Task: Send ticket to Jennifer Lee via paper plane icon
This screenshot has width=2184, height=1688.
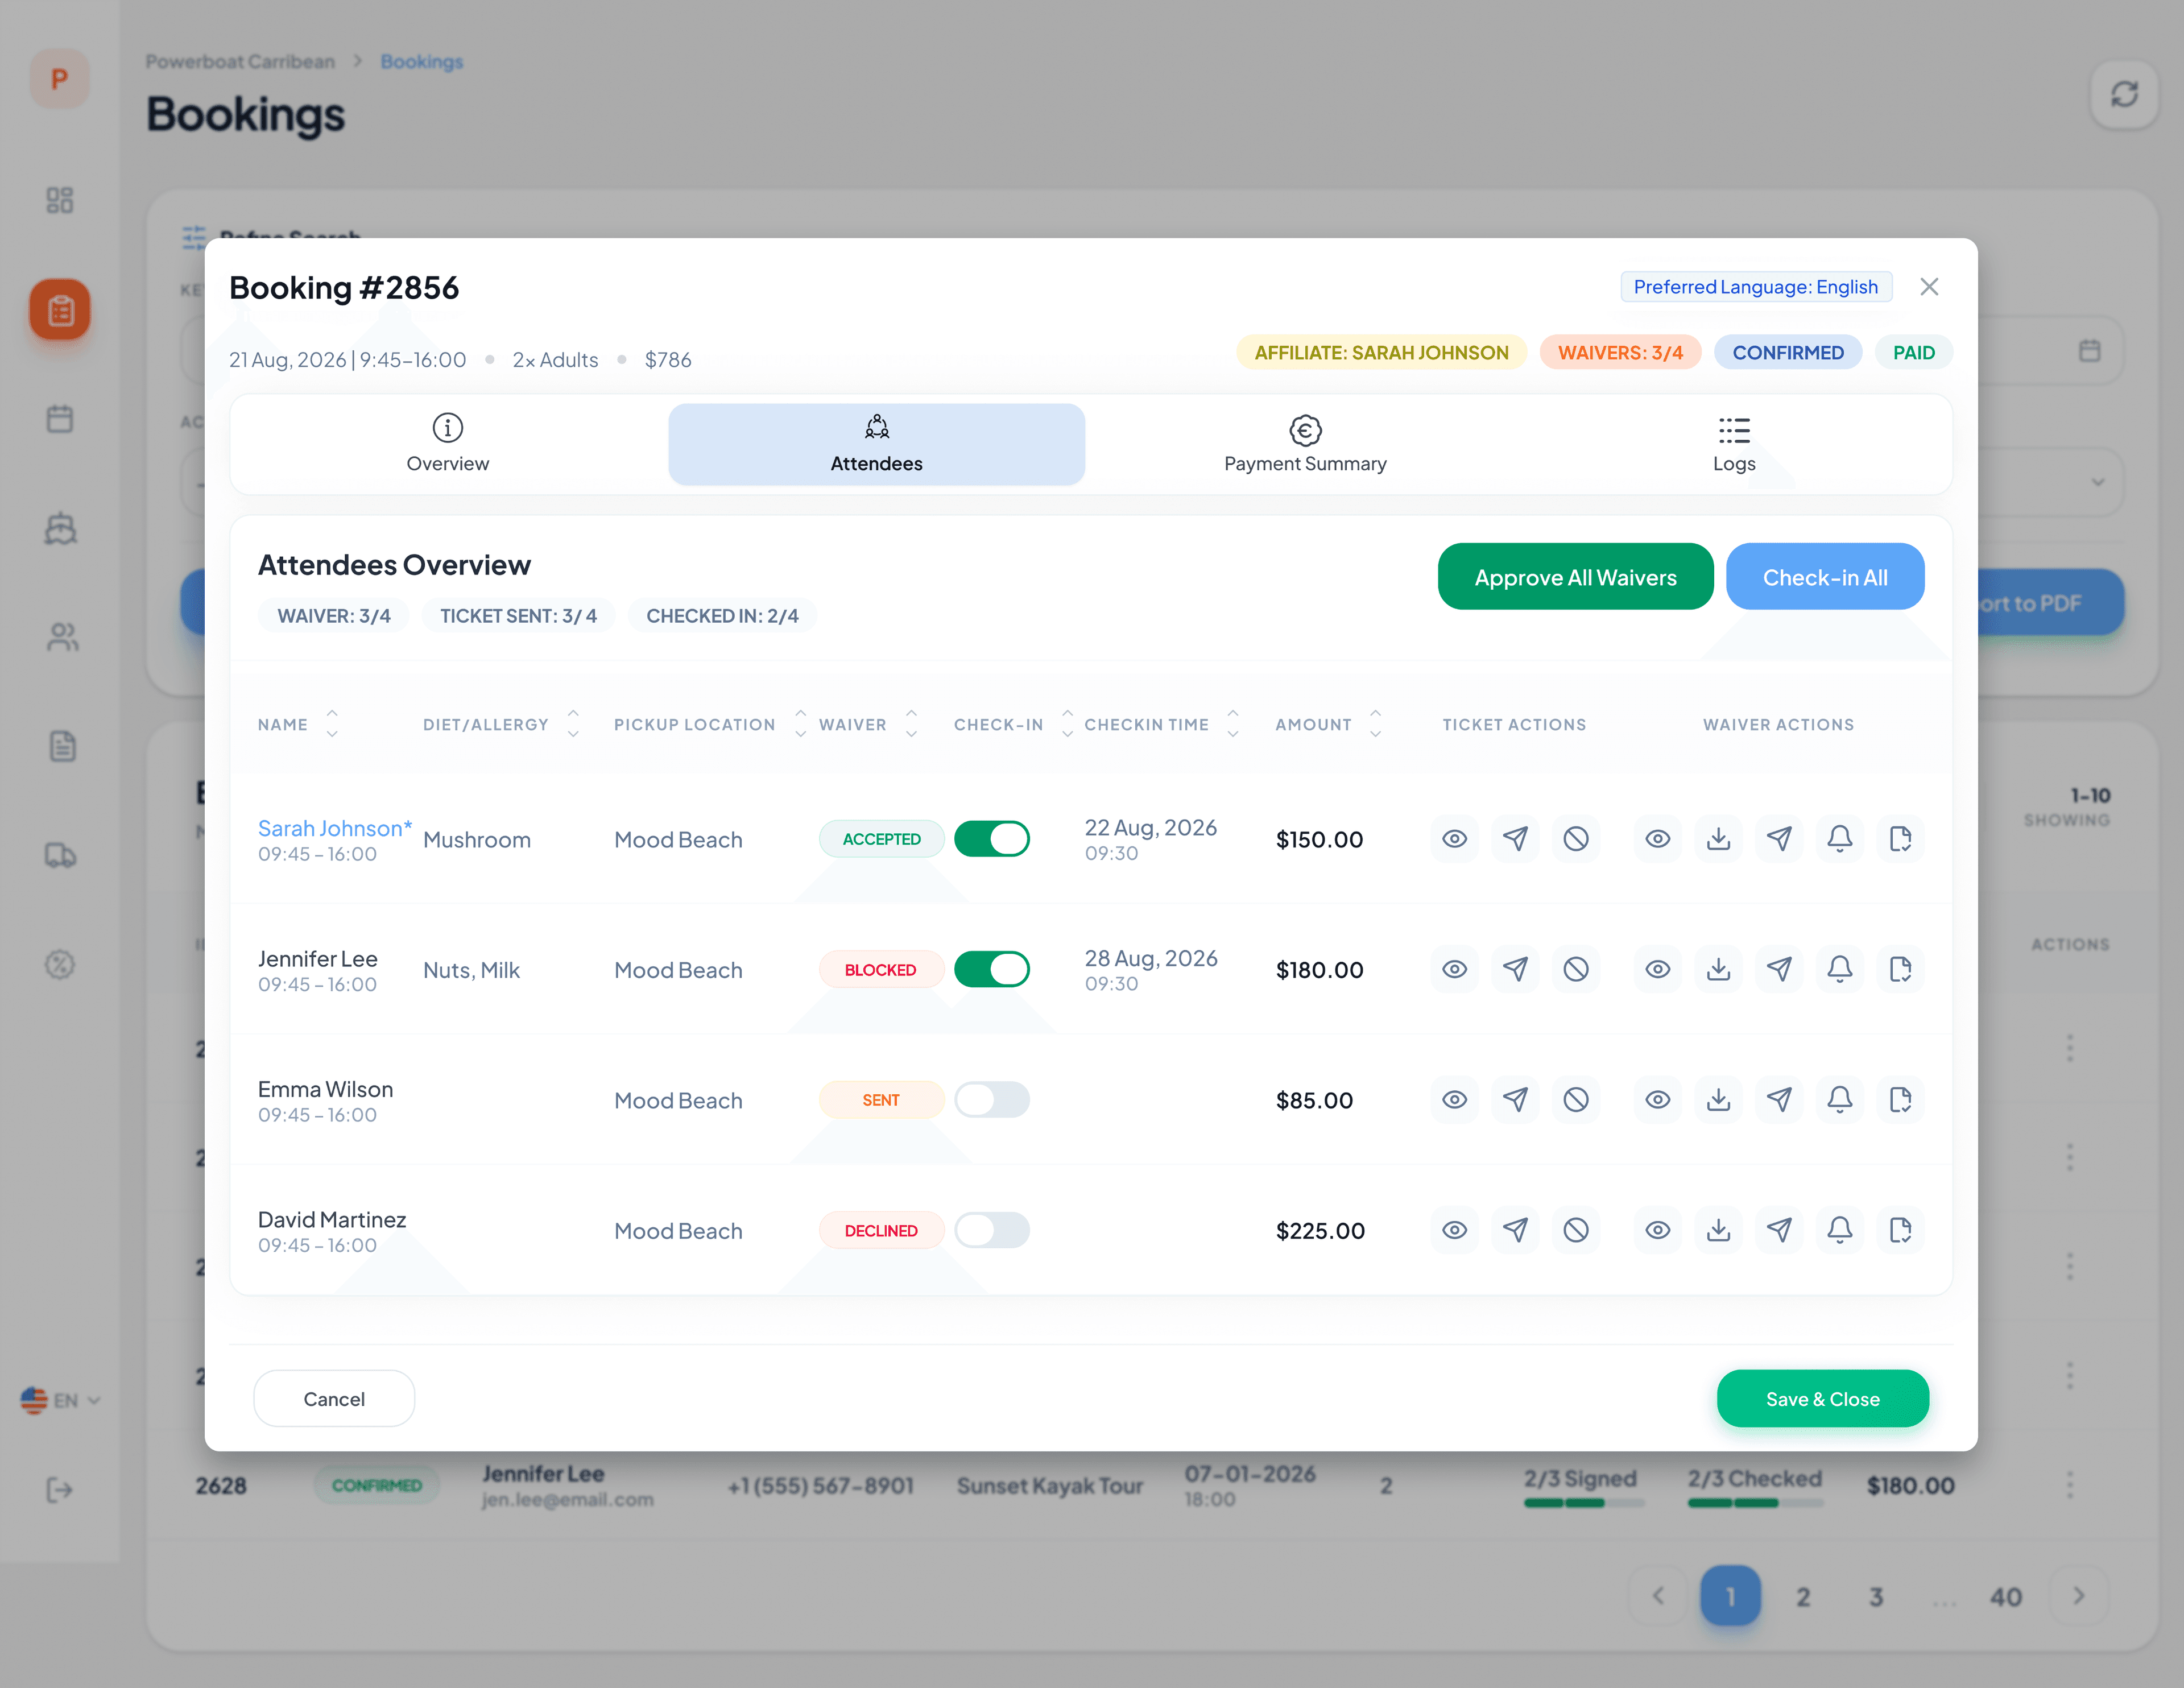Action: coord(1515,968)
